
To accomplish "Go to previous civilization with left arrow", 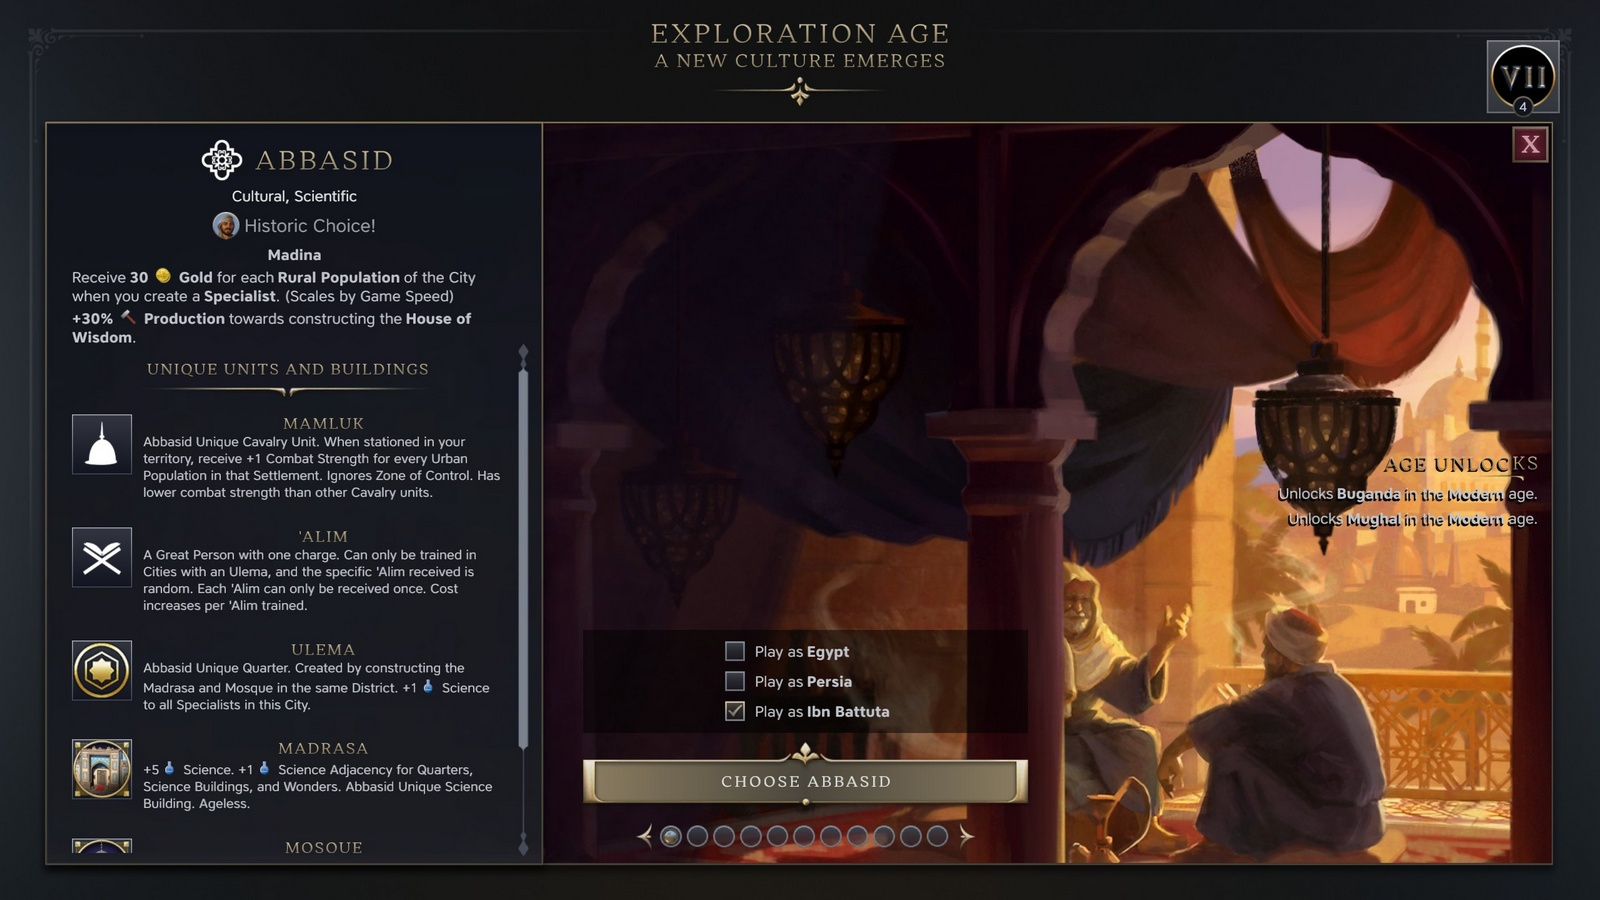I will point(645,836).
